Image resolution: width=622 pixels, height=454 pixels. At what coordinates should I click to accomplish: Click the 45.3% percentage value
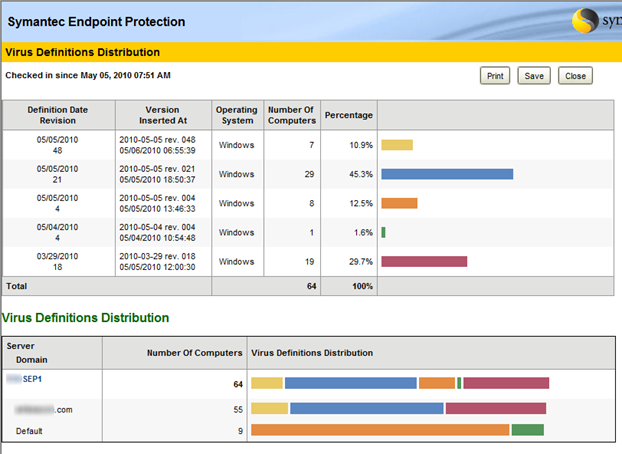click(361, 174)
